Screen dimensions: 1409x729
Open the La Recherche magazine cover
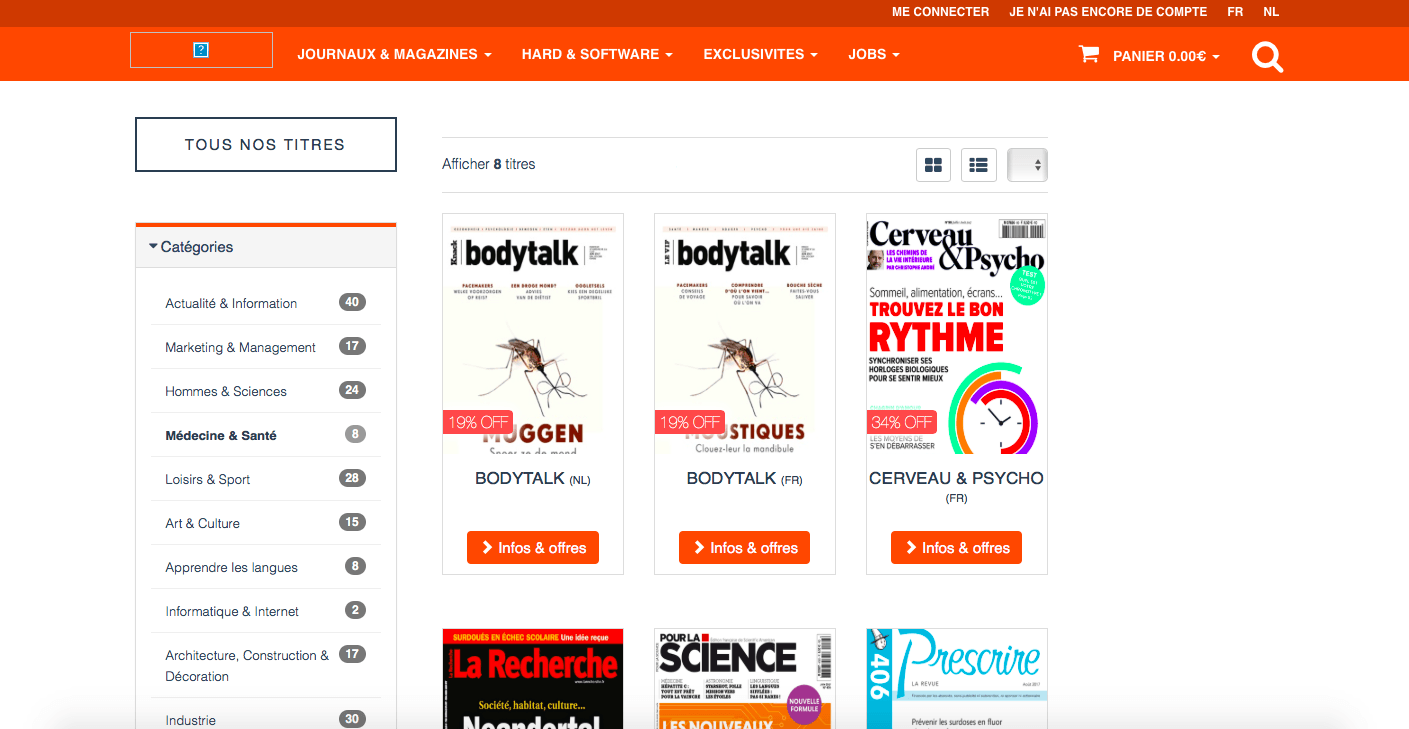[533, 678]
